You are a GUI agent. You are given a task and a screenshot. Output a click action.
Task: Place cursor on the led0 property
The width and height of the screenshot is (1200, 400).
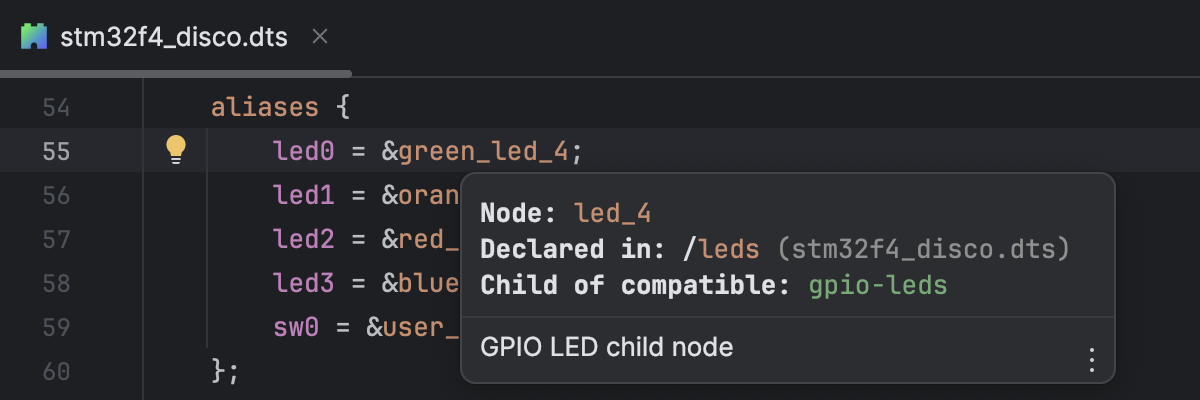click(x=304, y=151)
